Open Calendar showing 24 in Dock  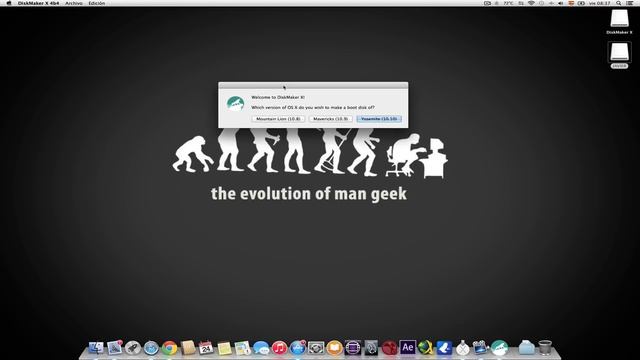point(206,348)
